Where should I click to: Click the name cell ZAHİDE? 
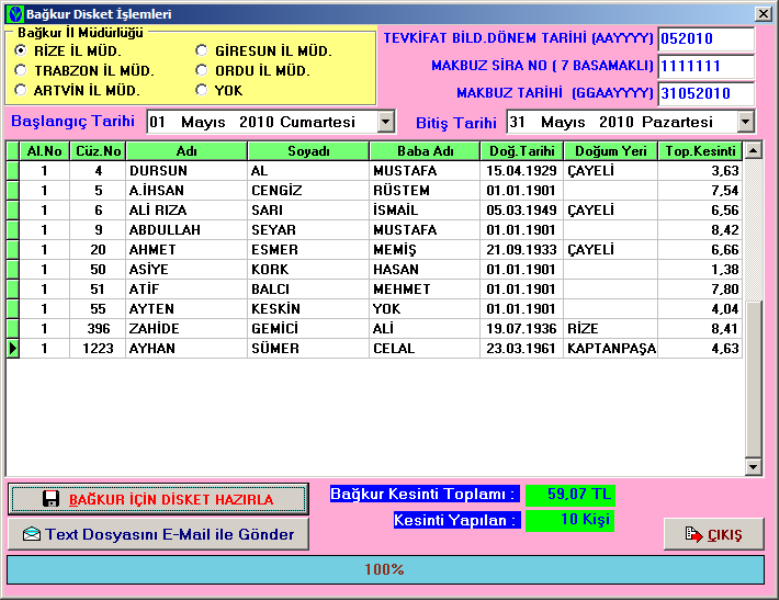pyautogui.click(x=187, y=328)
